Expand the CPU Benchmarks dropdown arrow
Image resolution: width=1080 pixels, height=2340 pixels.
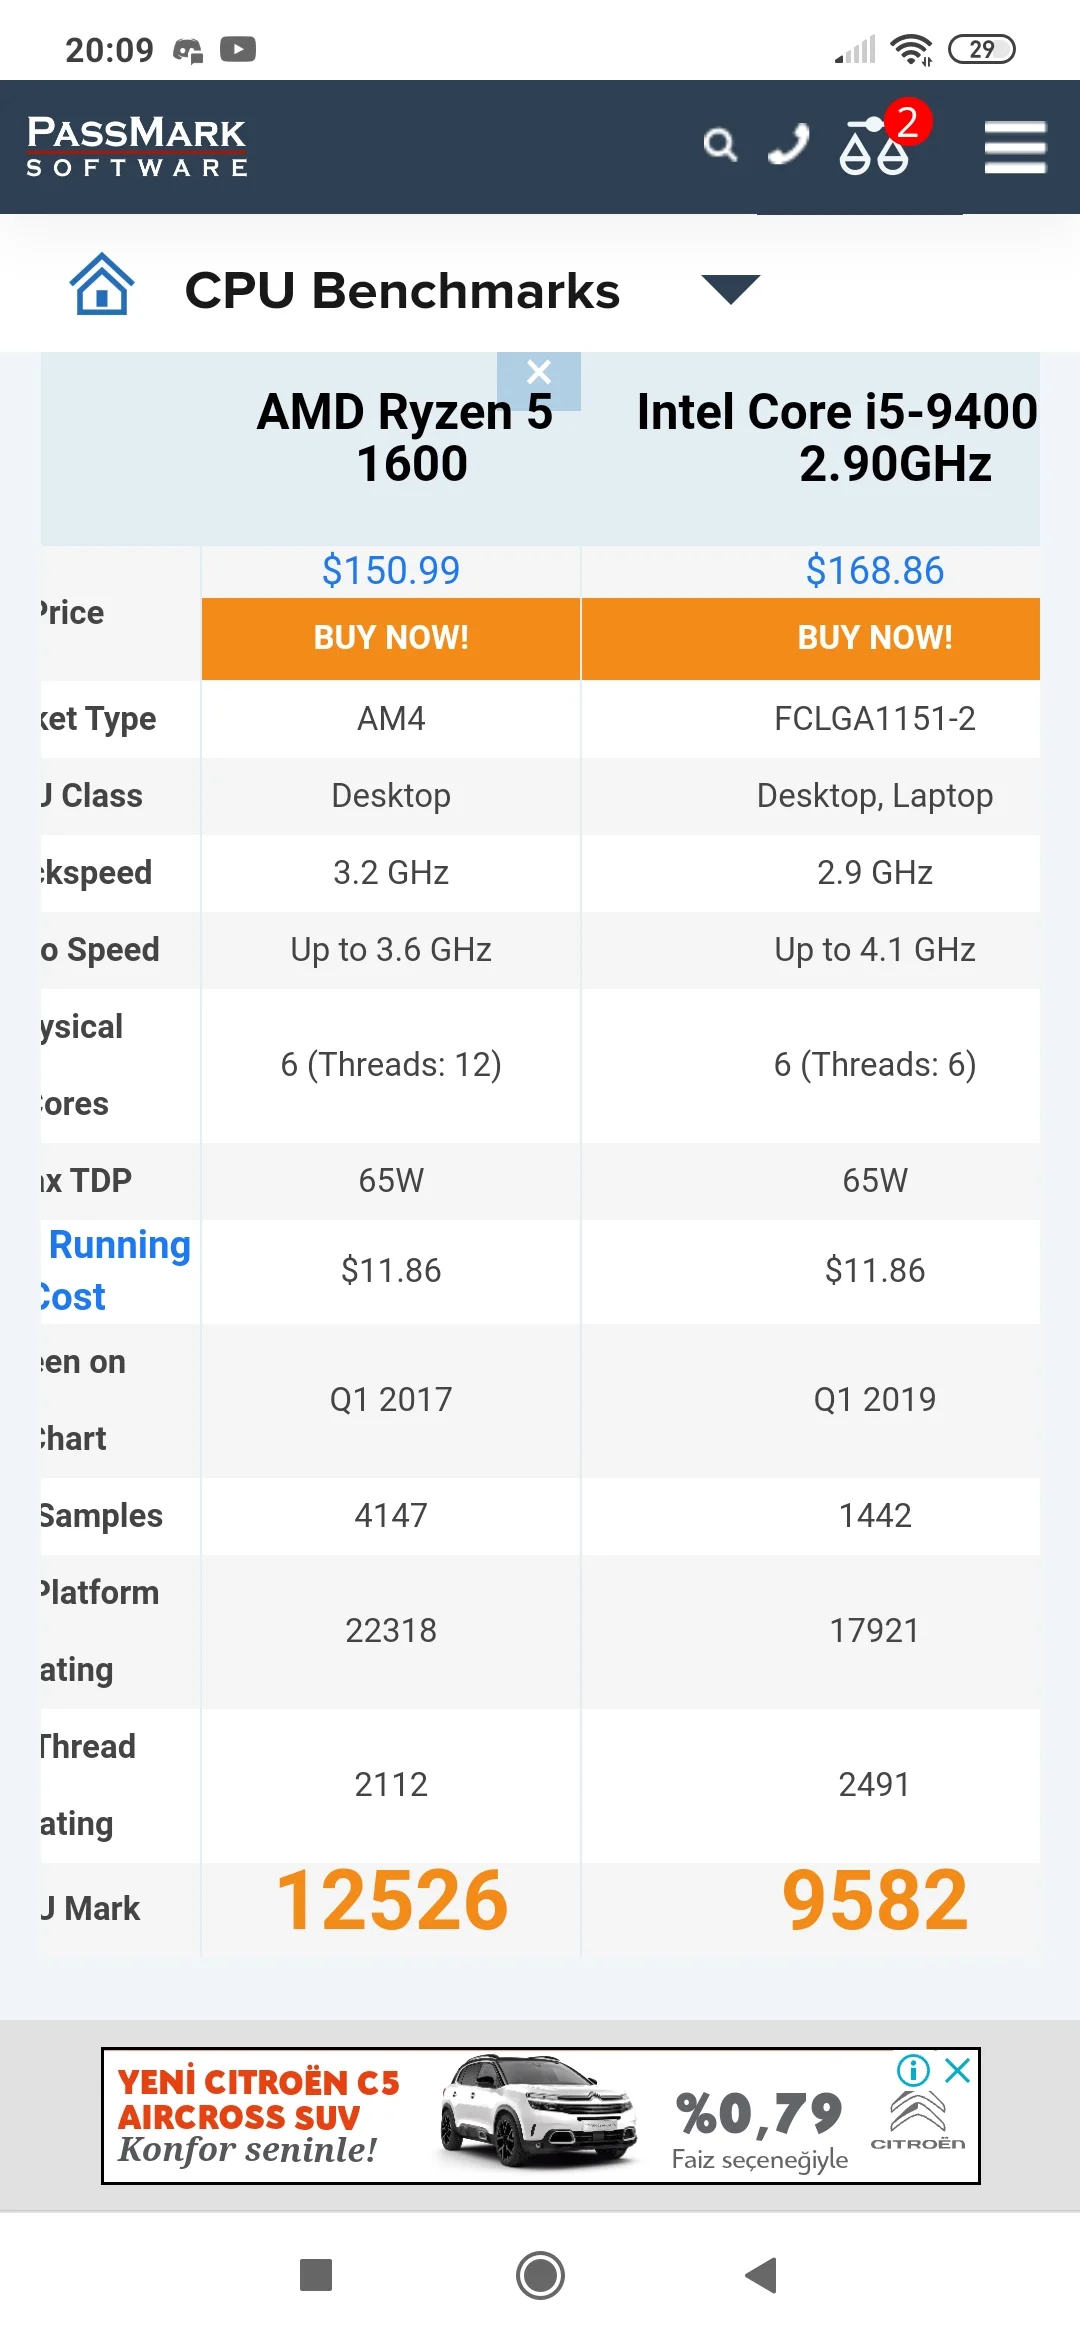coord(731,289)
